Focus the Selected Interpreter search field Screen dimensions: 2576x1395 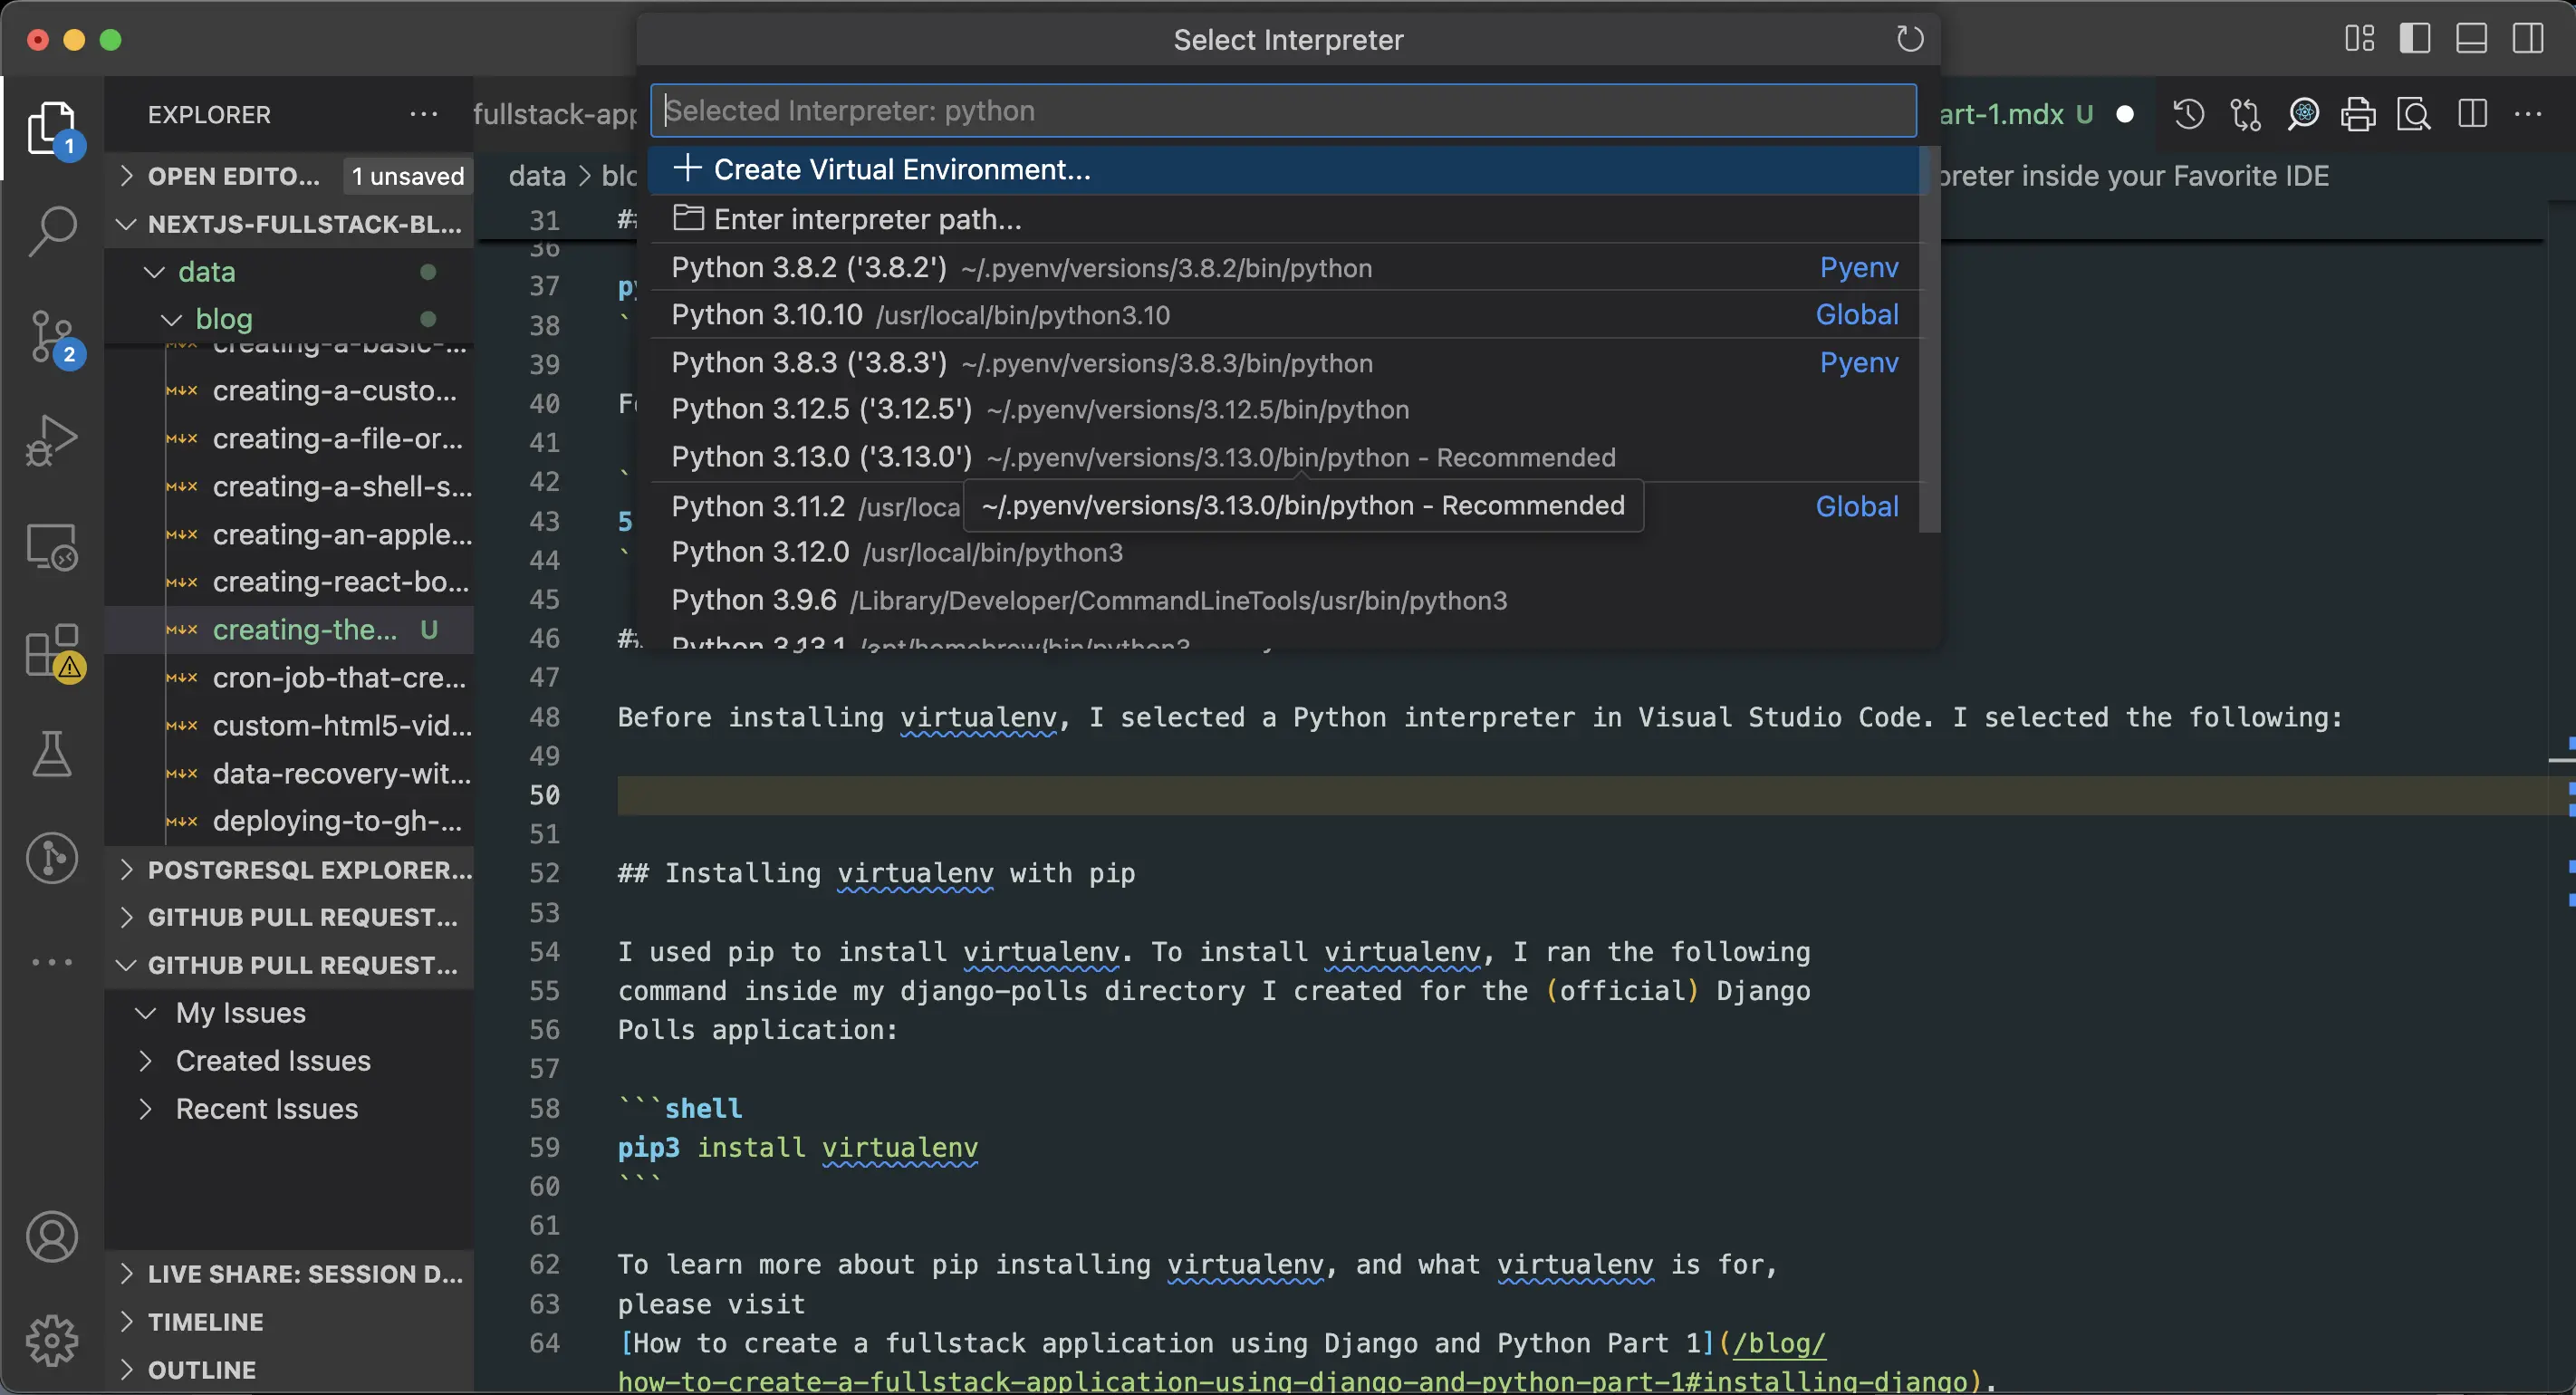tap(1283, 110)
